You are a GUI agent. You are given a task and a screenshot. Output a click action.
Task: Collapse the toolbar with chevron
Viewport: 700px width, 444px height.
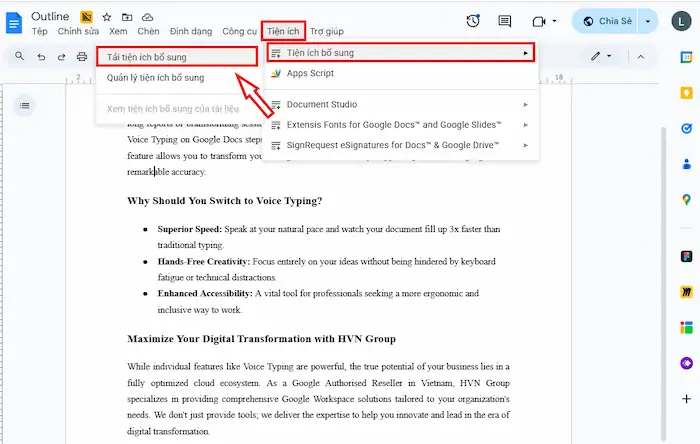click(x=639, y=56)
